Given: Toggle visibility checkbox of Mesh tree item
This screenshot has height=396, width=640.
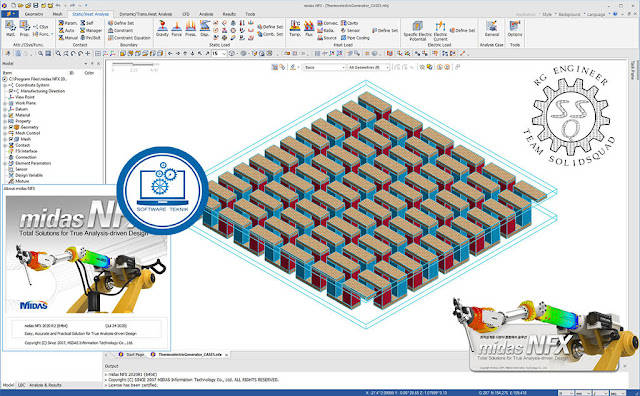Looking at the screenshot, I should tap(11, 139).
